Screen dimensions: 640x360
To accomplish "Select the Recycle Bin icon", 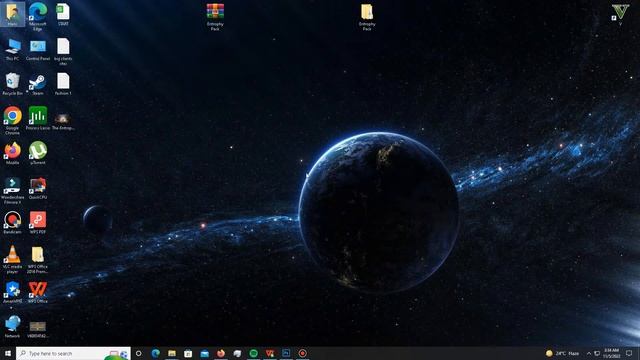I will [x=12, y=84].
